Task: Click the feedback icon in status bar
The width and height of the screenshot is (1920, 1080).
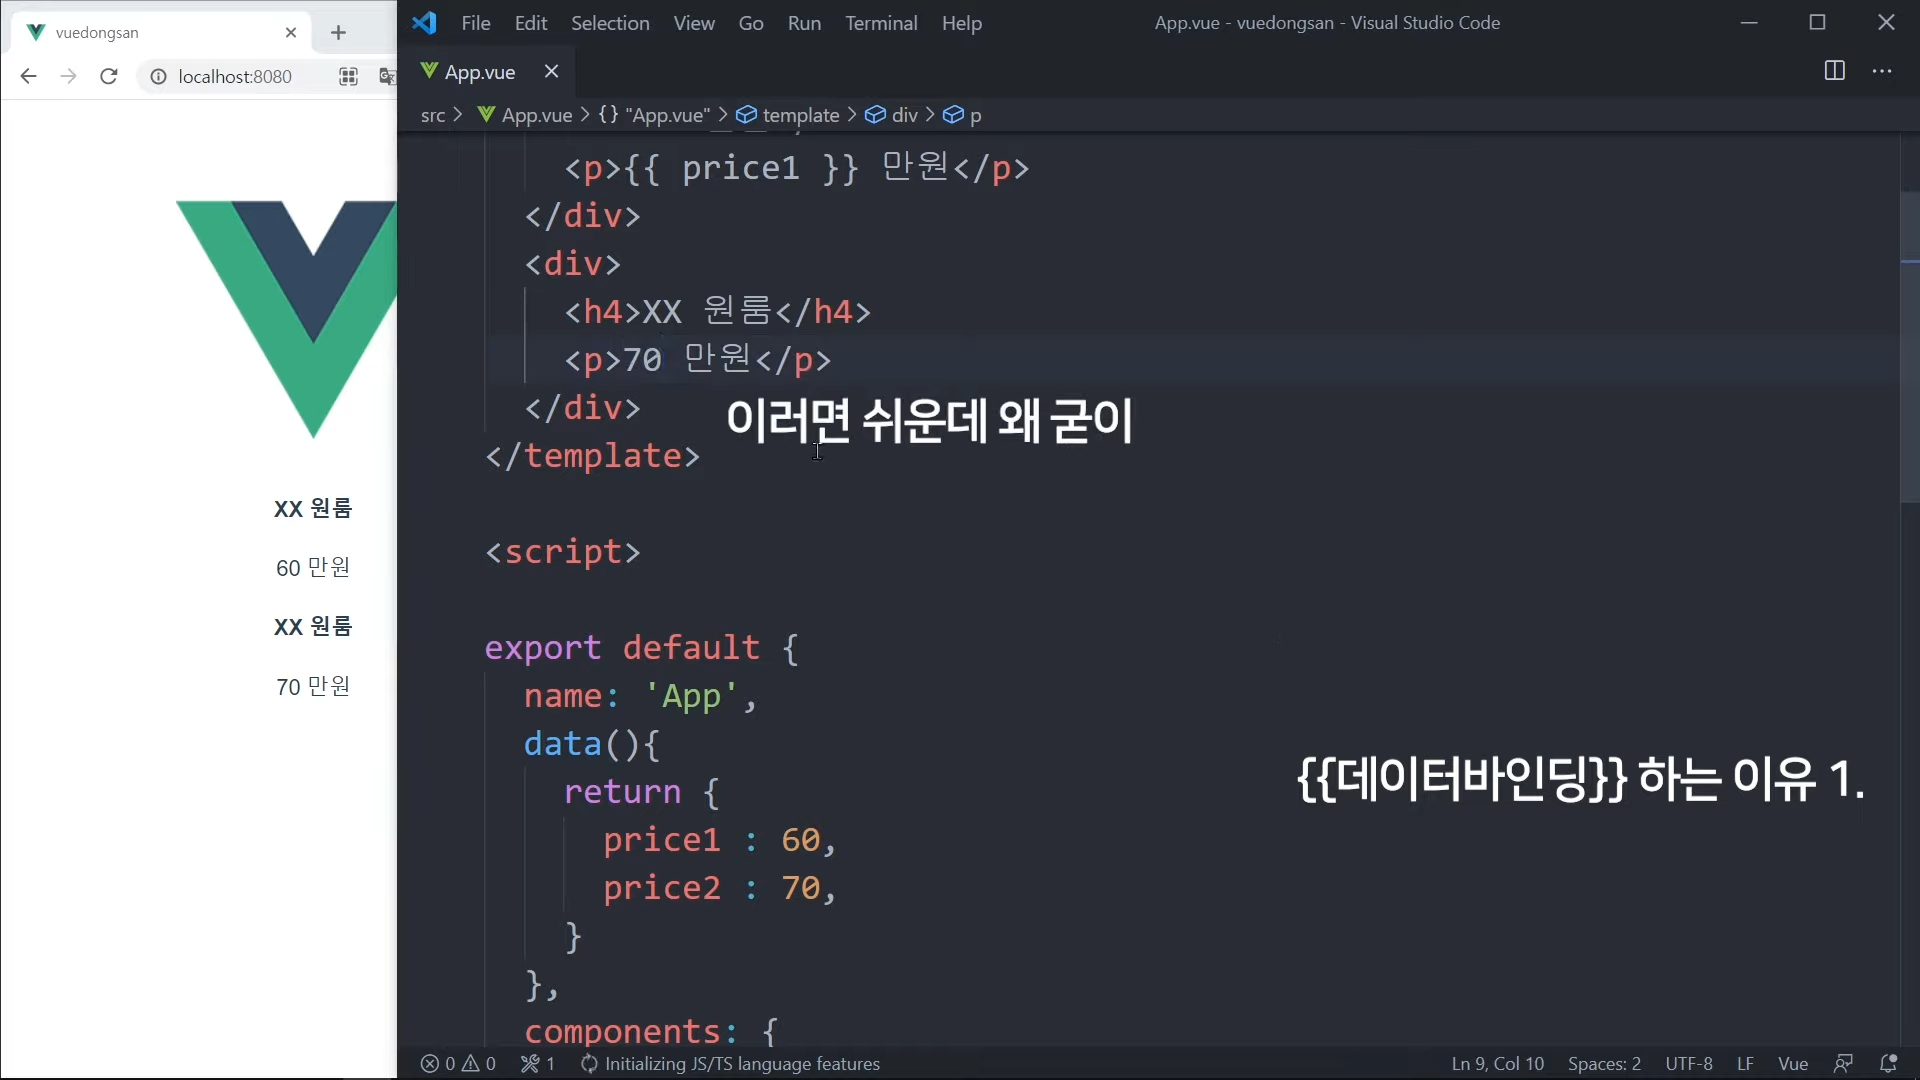Action: [1843, 1063]
